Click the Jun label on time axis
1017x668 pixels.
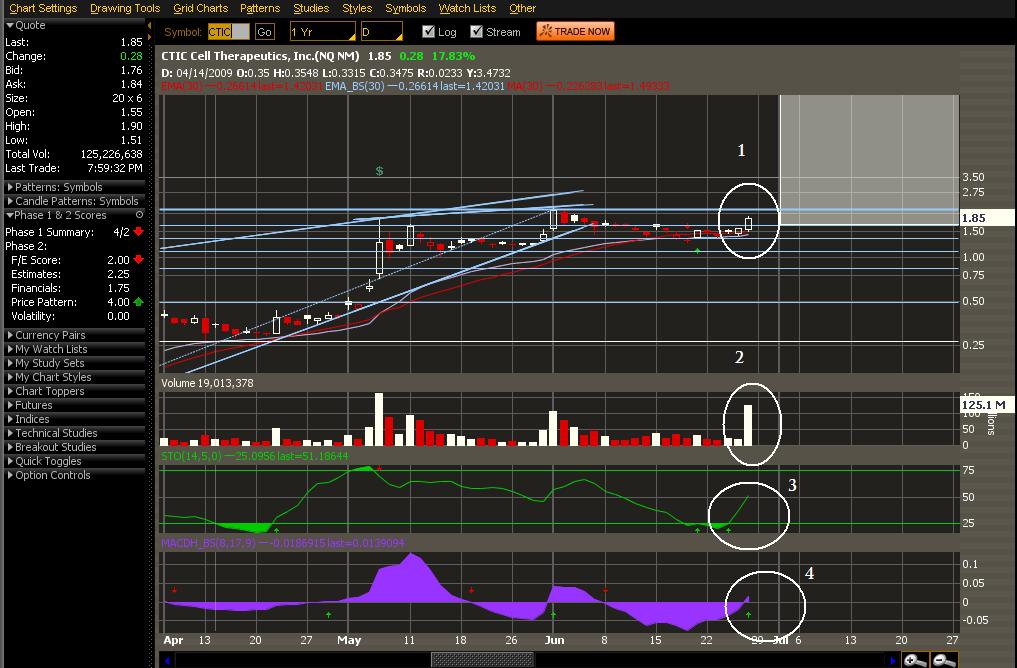(x=554, y=640)
